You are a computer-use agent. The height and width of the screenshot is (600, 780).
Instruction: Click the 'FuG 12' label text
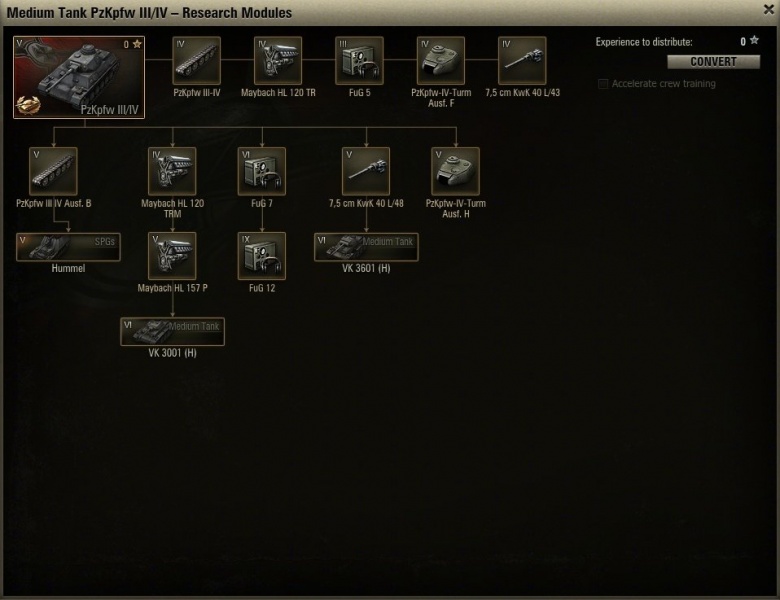[x=262, y=288]
